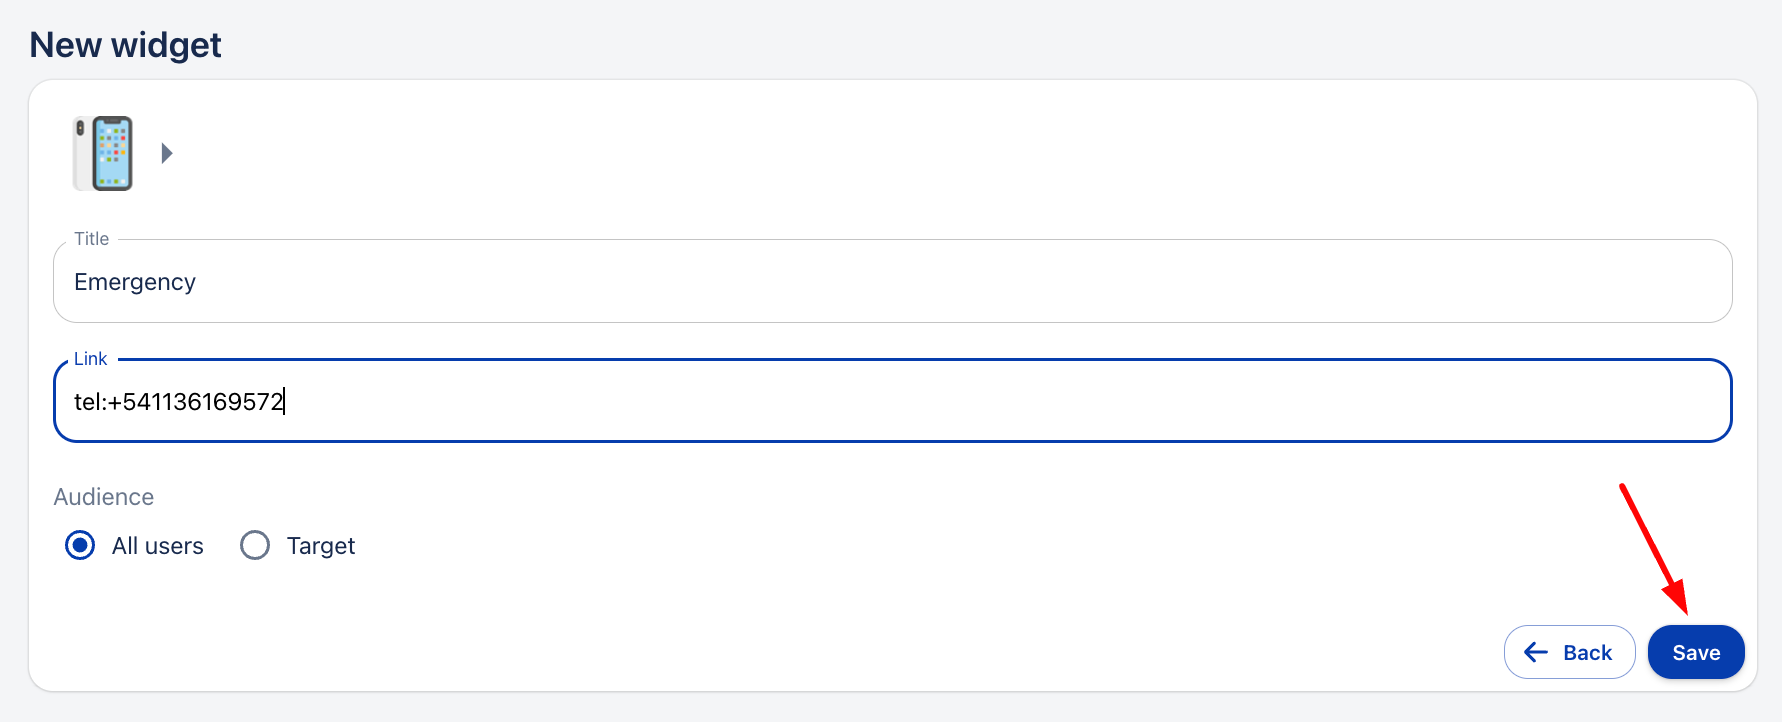Click the word "Save" on the blue button
Image resolution: width=1782 pixels, height=722 pixels.
(1696, 653)
